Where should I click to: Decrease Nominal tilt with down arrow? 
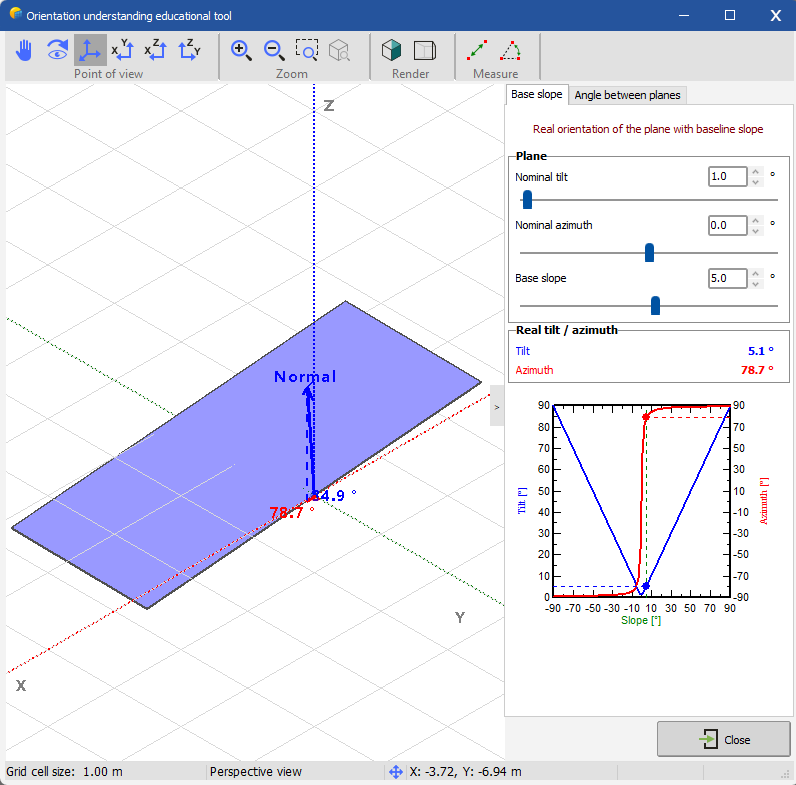[755, 181]
